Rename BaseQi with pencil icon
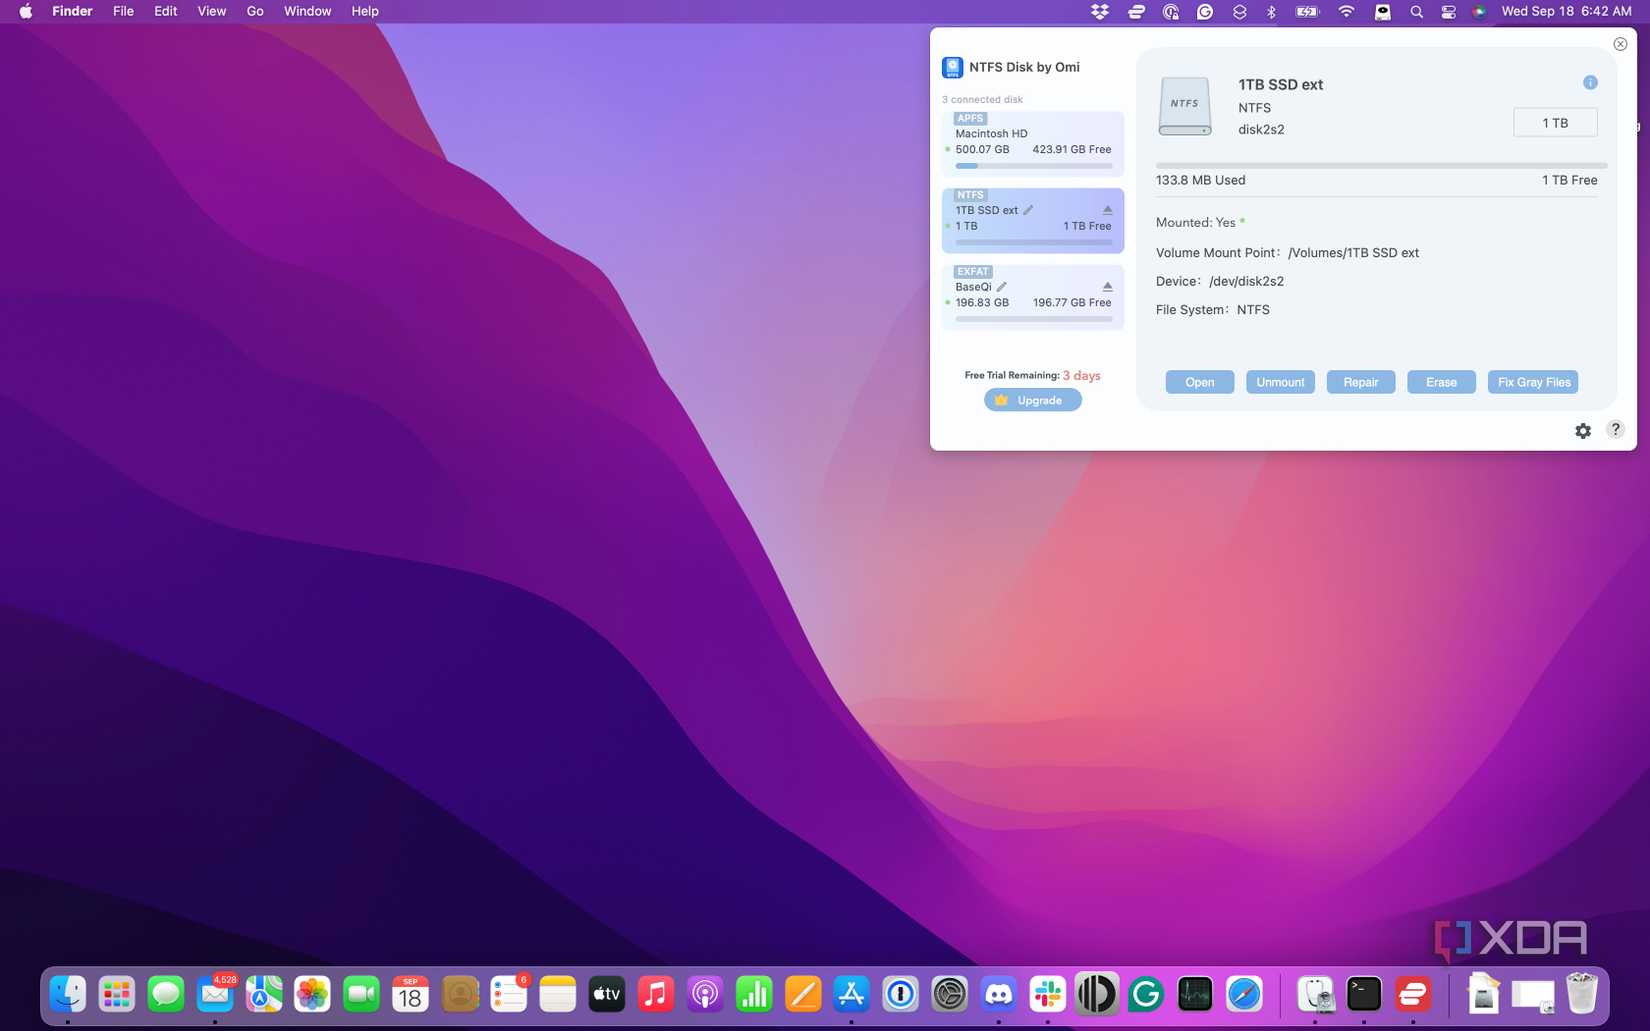The height and width of the screenshot is (1031, 1650). point(1002,287)
